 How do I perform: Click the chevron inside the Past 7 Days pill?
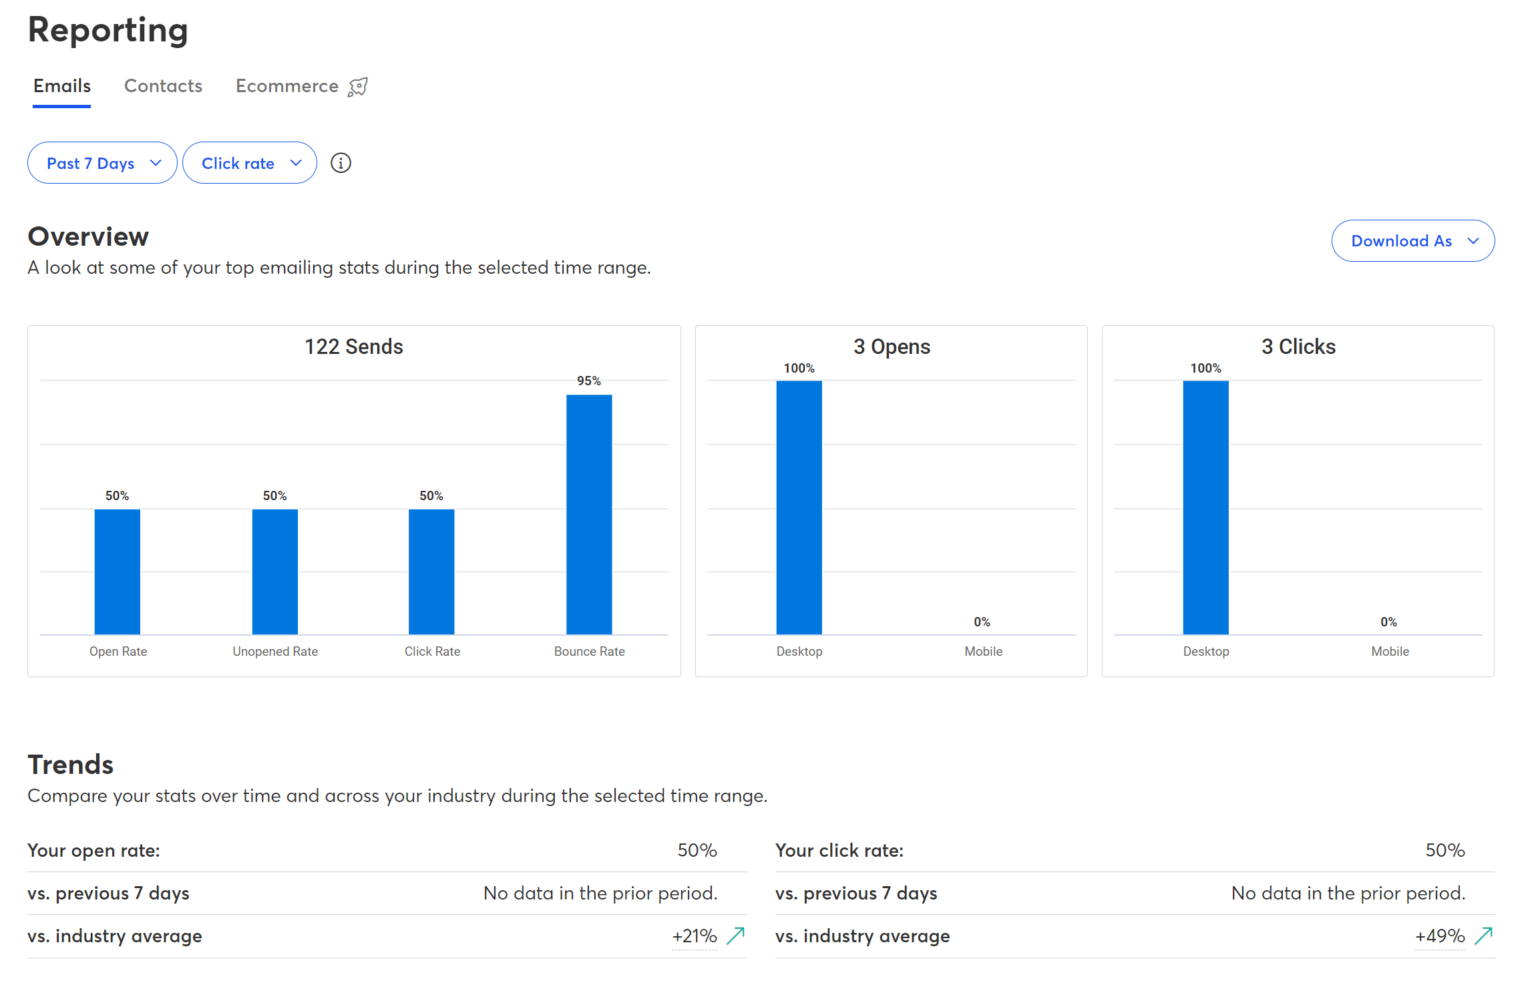(156, 162)
